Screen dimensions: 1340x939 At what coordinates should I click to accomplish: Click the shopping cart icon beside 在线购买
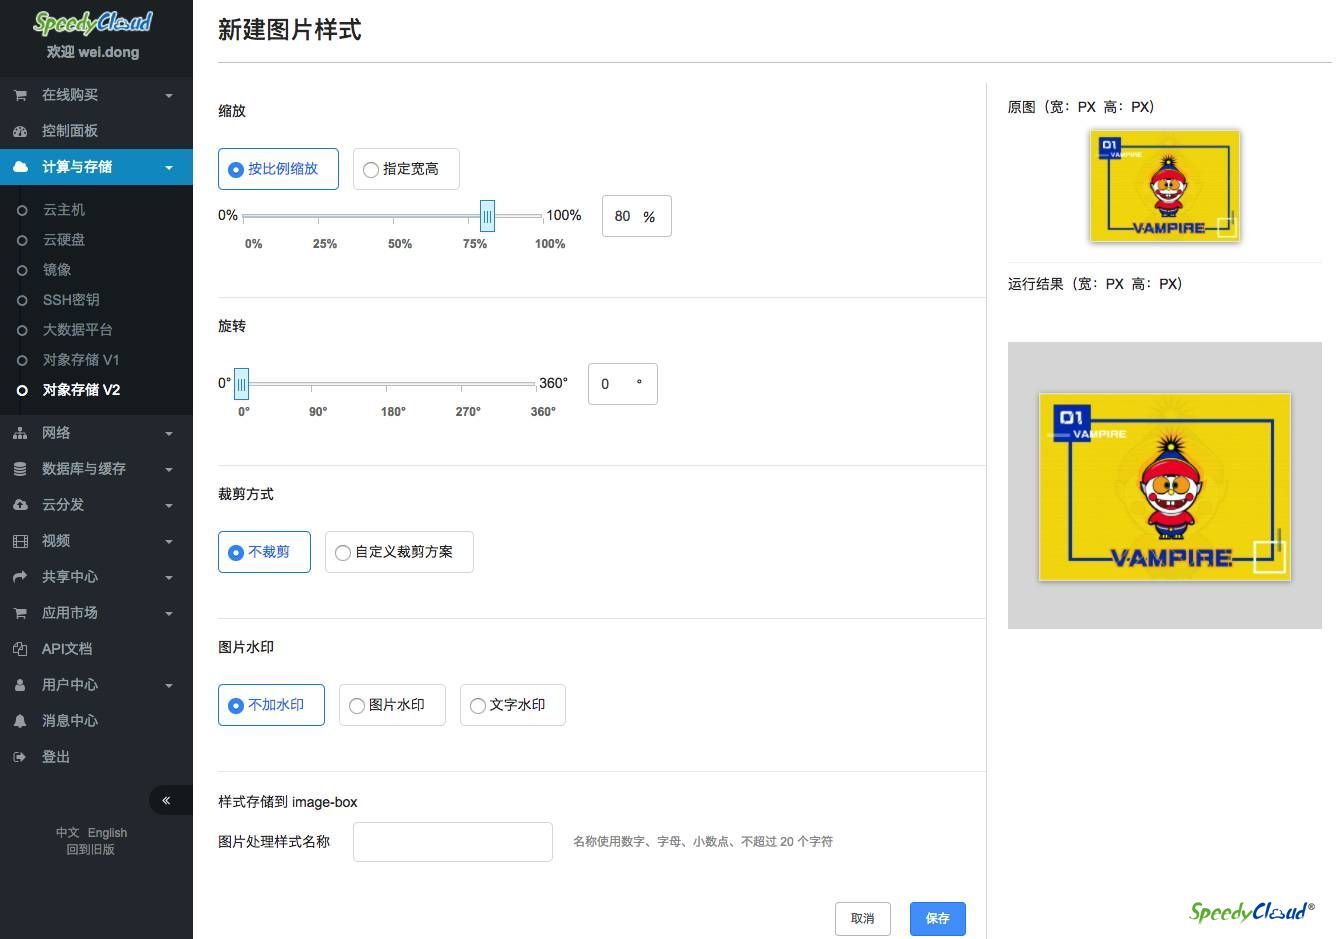(x=20, y=95)
